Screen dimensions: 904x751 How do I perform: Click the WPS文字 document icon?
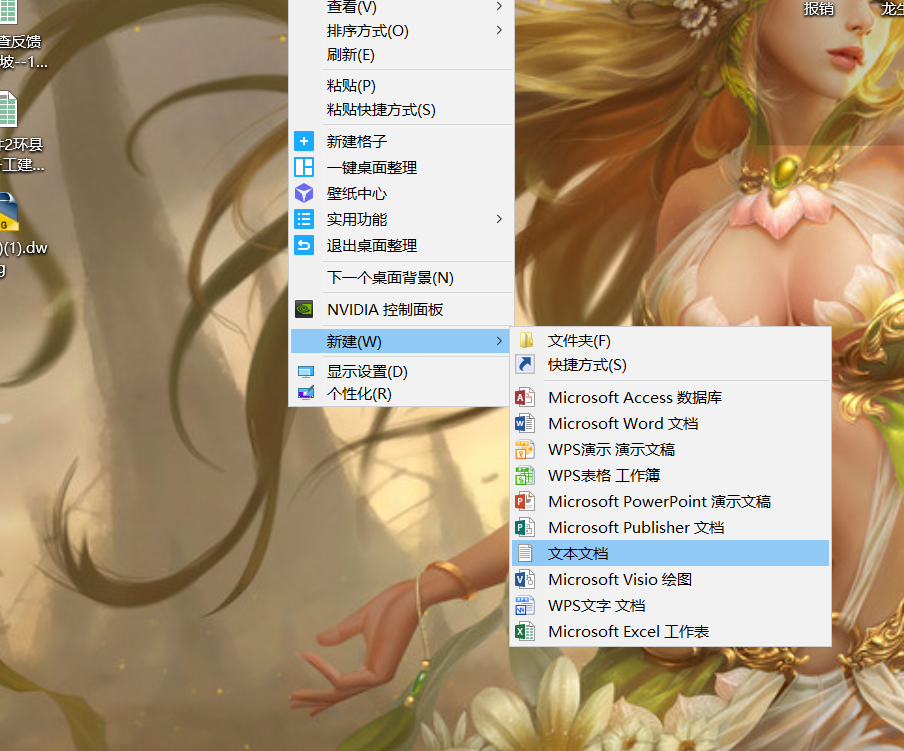(525, 605)
